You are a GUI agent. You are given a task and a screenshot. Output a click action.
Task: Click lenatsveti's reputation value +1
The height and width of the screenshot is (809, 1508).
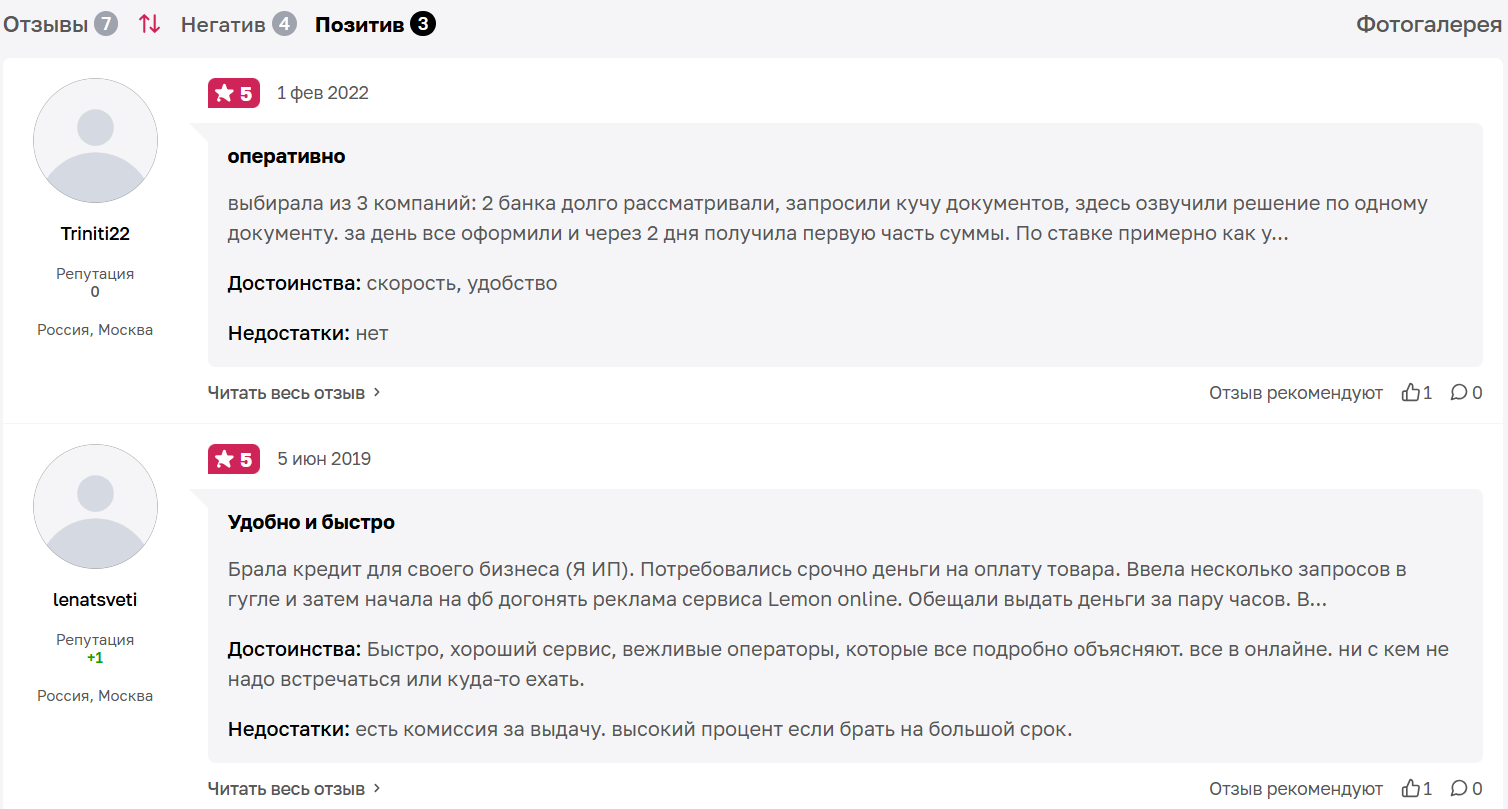click(x=95, y=658)
